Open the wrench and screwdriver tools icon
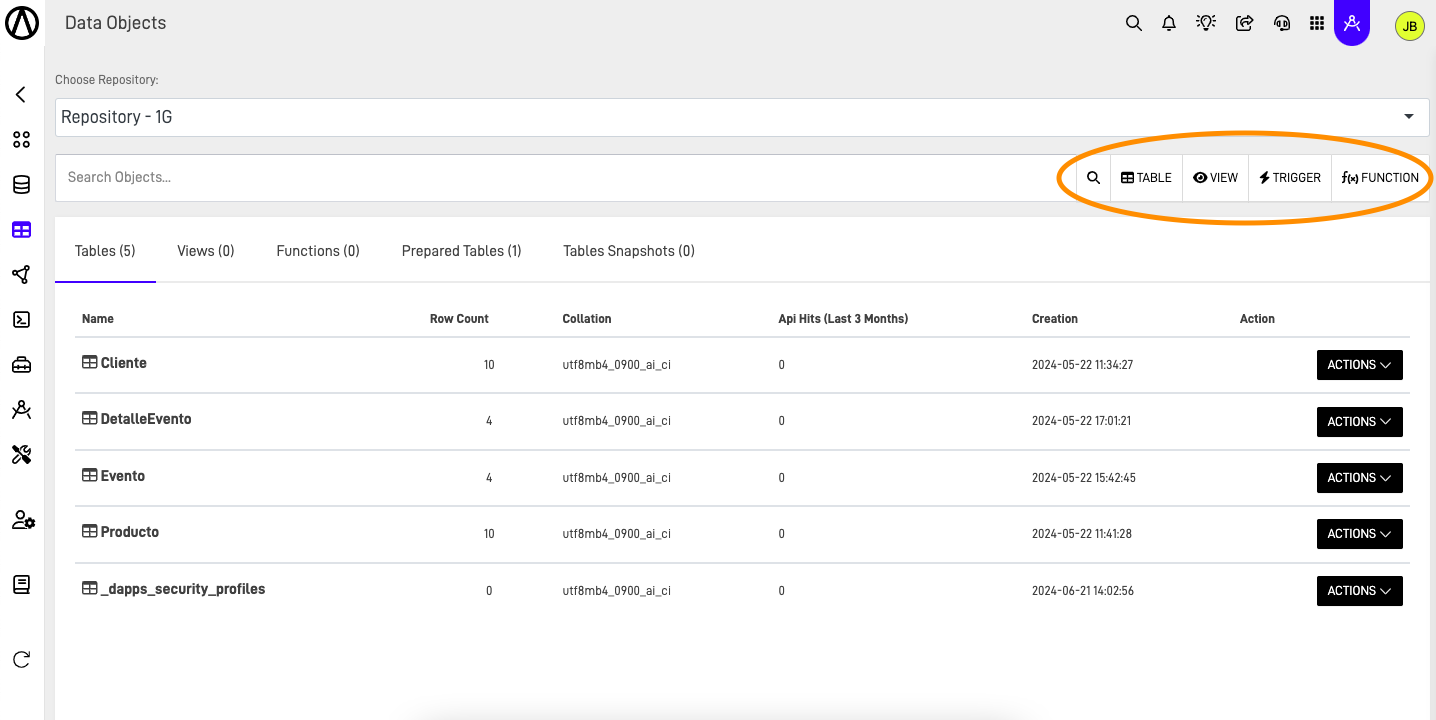The image size is (1436, 720). (x=21, y=455)
